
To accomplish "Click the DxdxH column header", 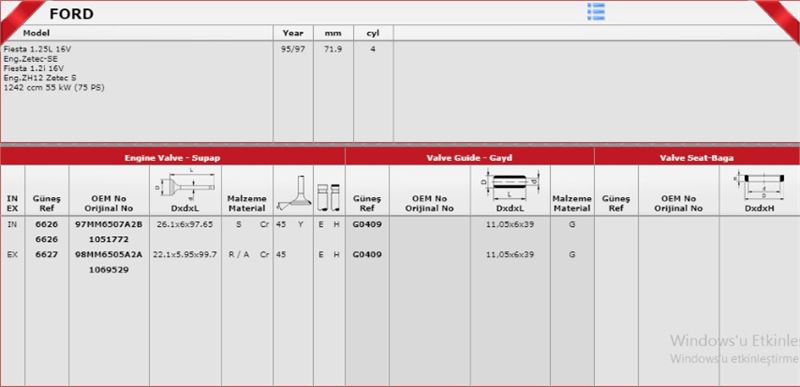I will coord(759,208).
